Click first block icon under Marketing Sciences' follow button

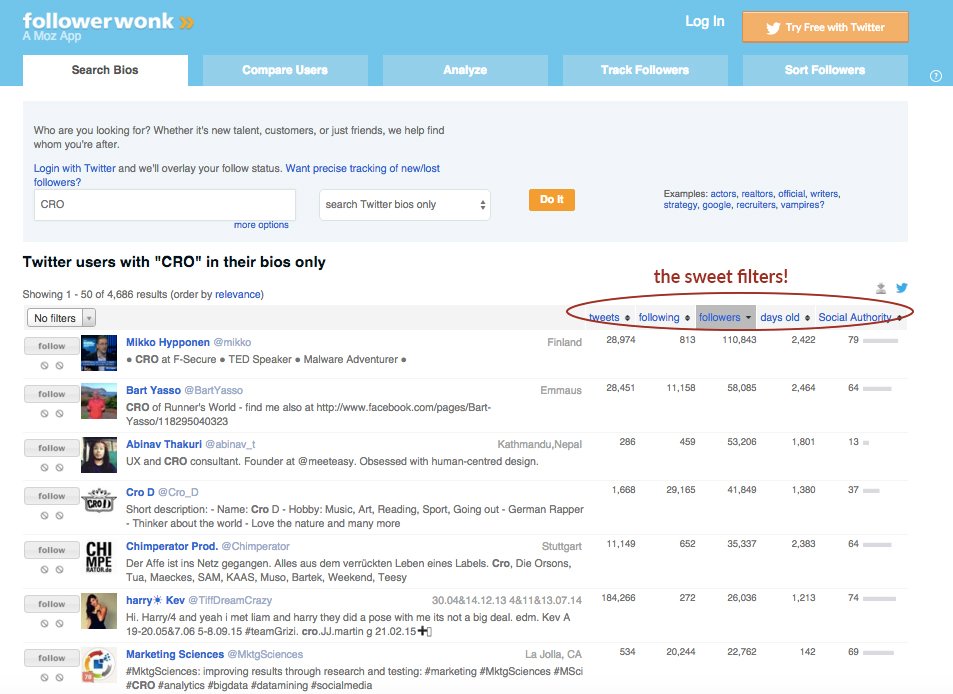pos(44,678)
